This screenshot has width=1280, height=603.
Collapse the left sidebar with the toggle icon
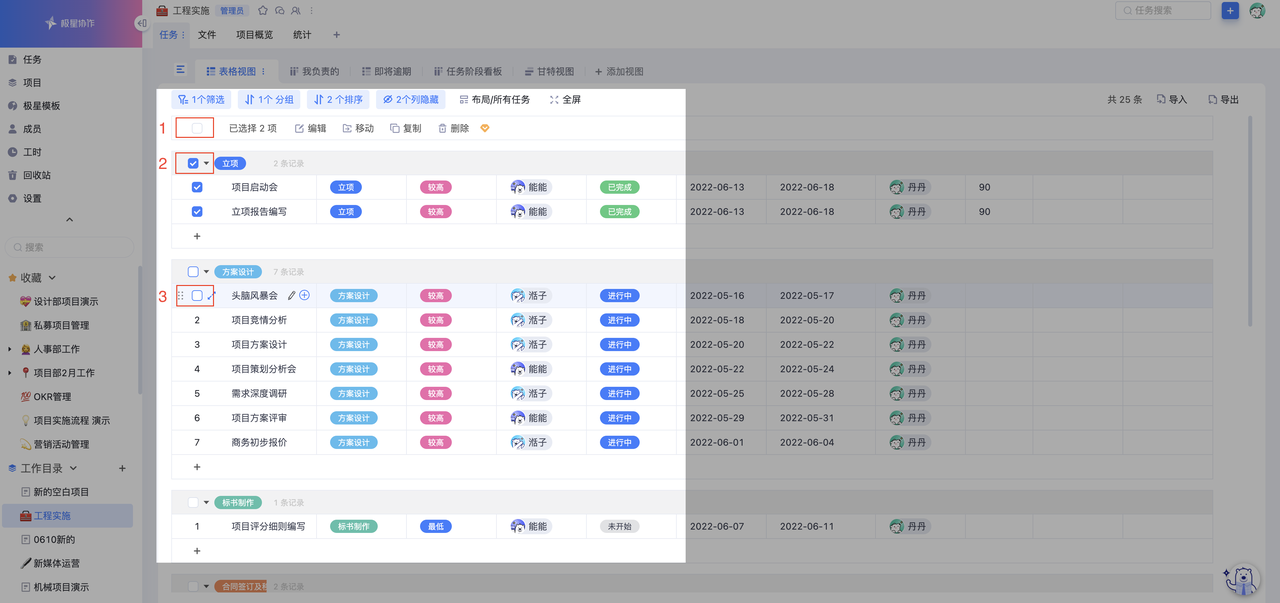coord(141,23)
